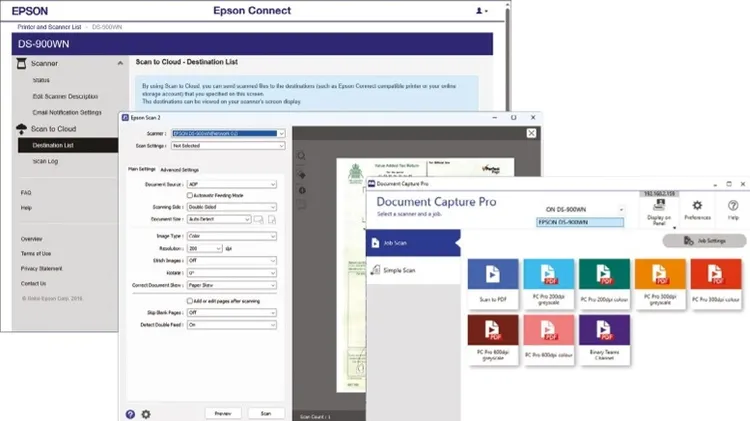Click the Scan to PDF job tile
The width and height of the screenshot is (750, 421).
click(492, 284)
